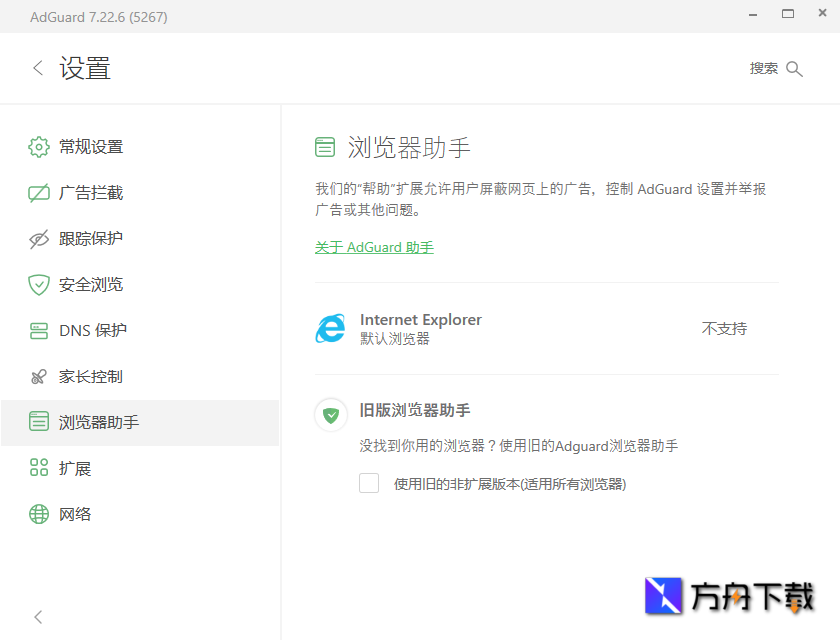Viewport: 840px width, 640px height.
Task: Click the search magnifier icon
Action: point(795,68)
